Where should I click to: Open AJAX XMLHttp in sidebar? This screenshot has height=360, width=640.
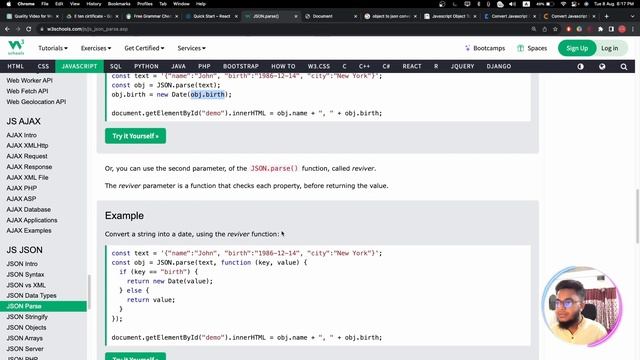27,145
